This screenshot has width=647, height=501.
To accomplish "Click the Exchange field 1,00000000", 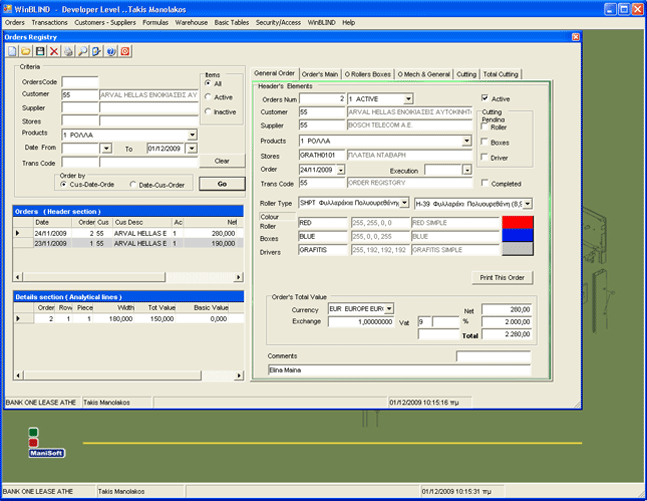I will pyautogui.click(x=361, y=321).
